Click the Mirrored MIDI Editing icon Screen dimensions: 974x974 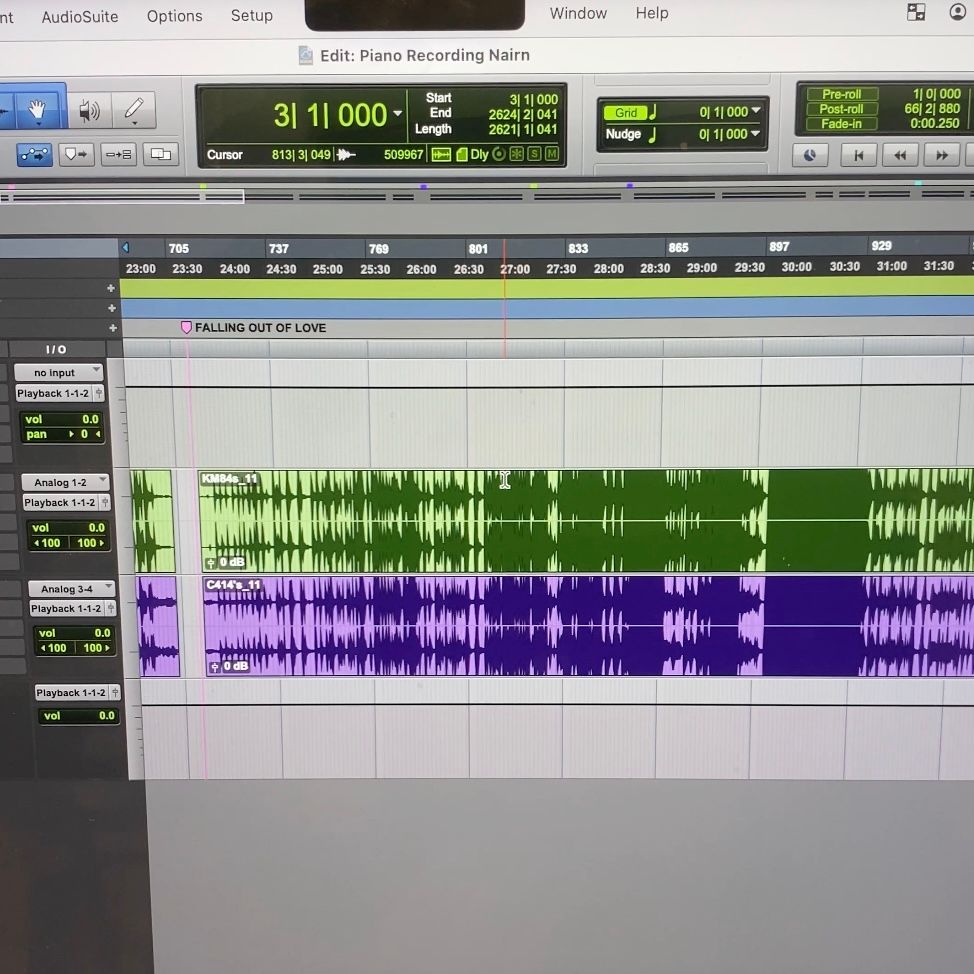click(x=159, y=154)
